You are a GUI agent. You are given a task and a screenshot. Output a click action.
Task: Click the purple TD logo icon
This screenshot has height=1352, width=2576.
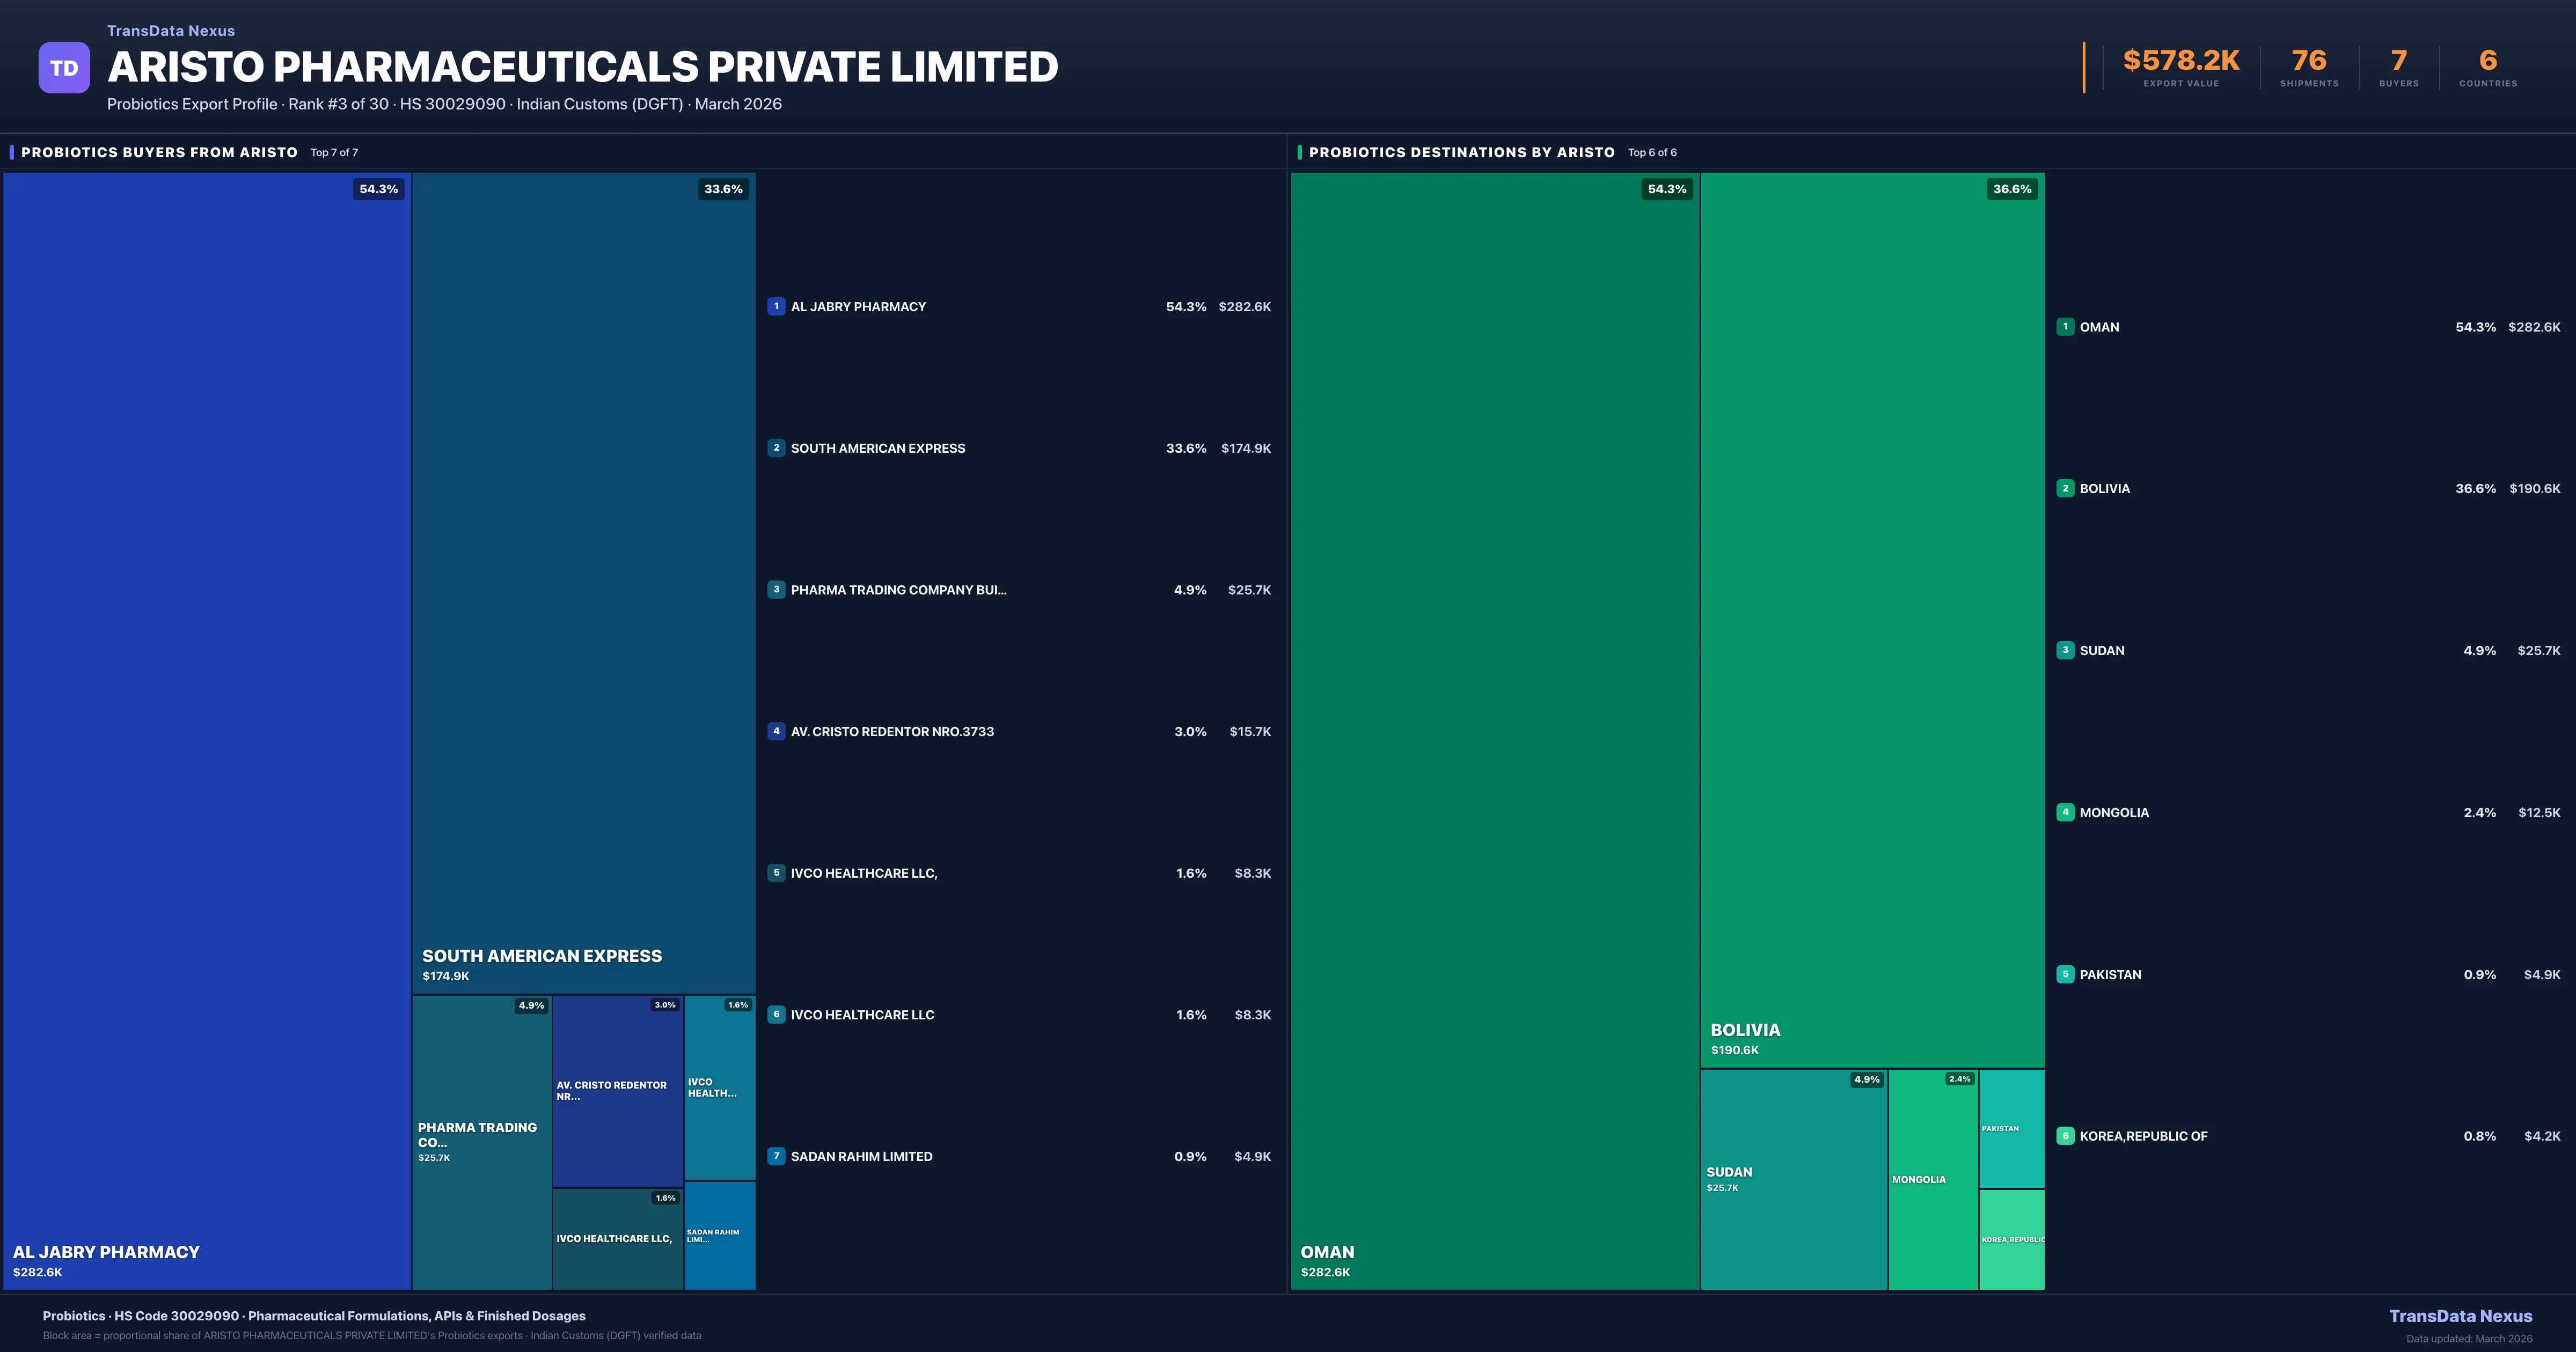(64, 68)
